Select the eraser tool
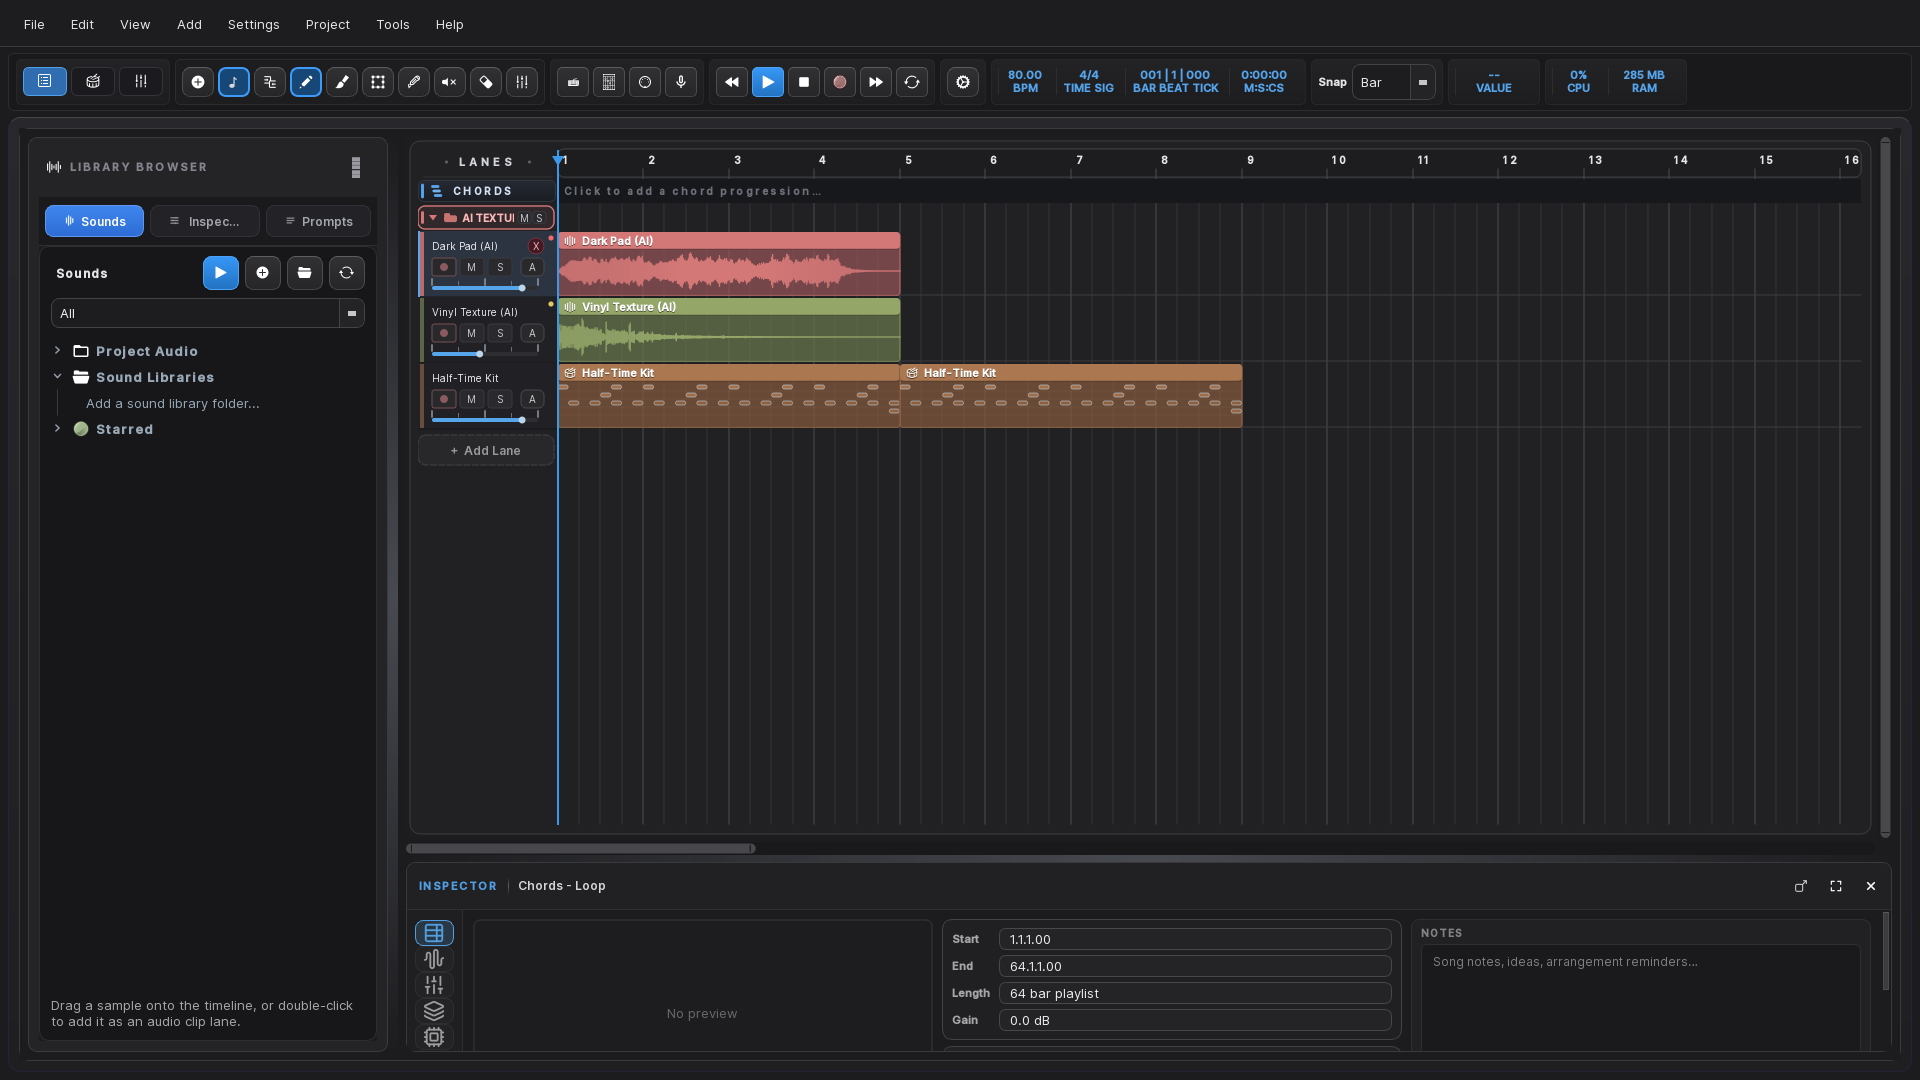 coord(486,82)
